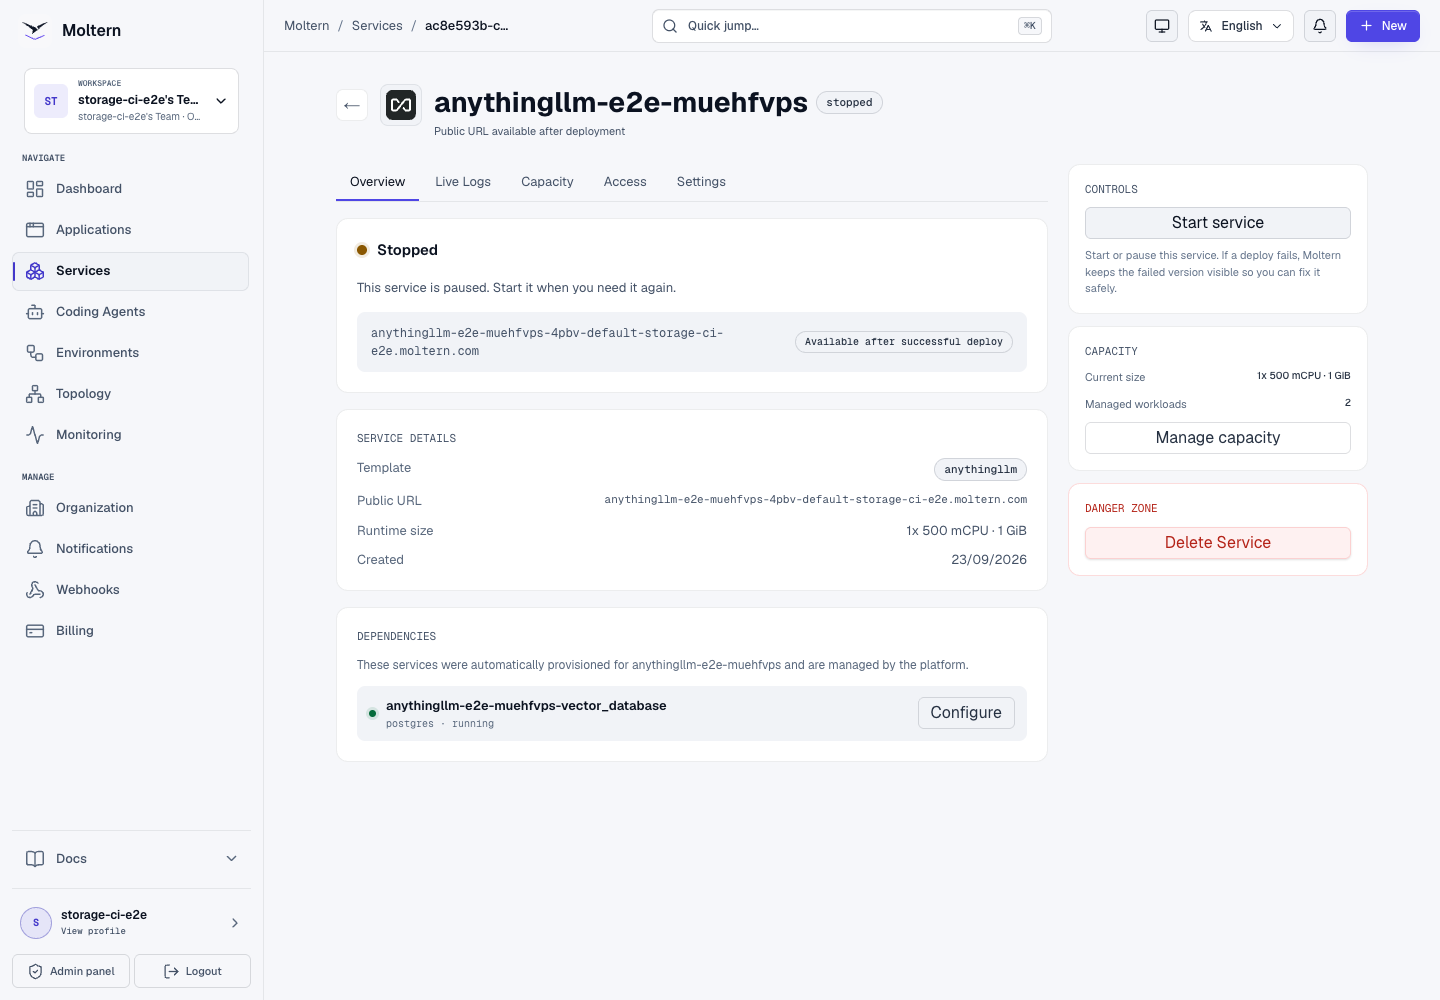Focus the Quick jump search field
Viewport: 1440px width, 1000px height.
pos(852,26)
